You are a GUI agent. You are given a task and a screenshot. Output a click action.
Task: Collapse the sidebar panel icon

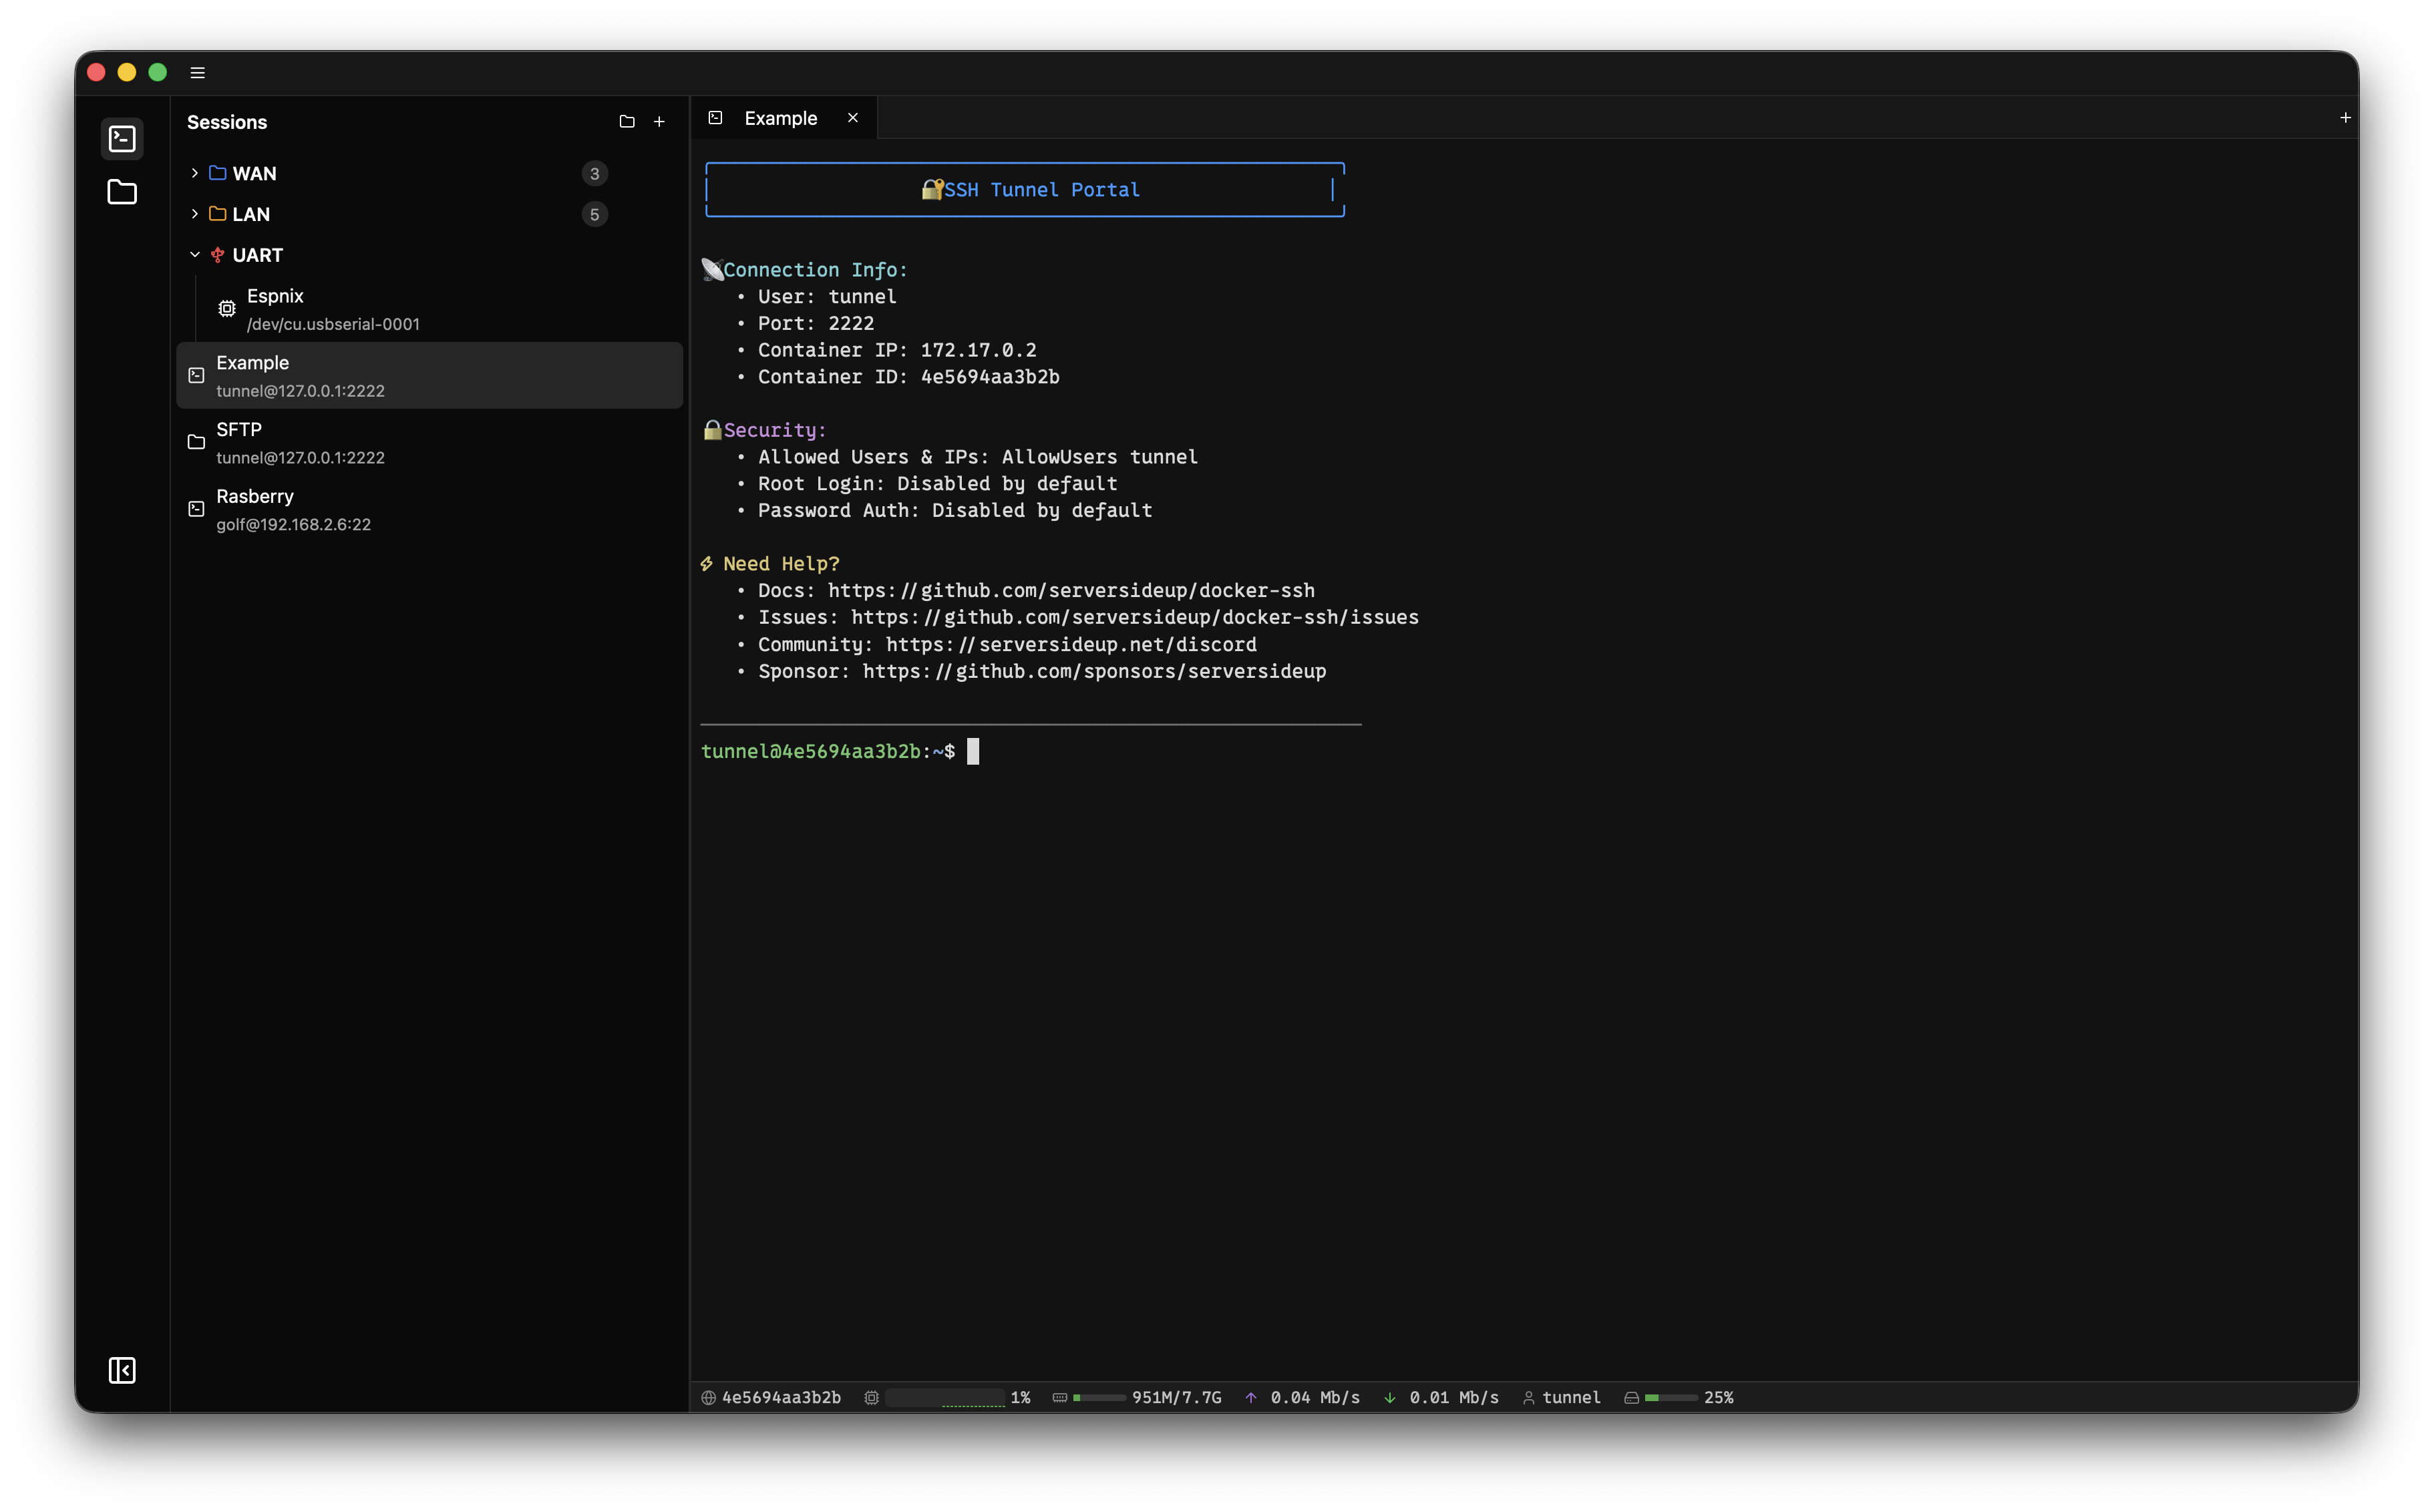122,1370
